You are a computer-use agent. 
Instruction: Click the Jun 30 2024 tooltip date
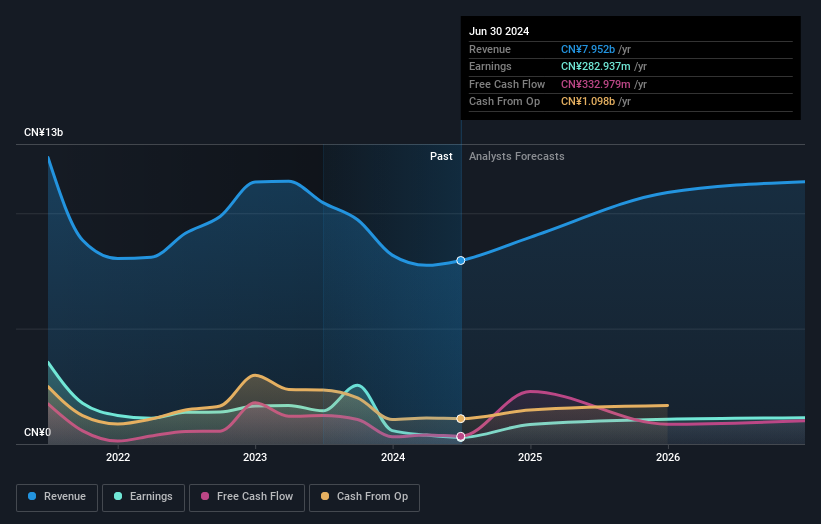click(x=499, y=31)
